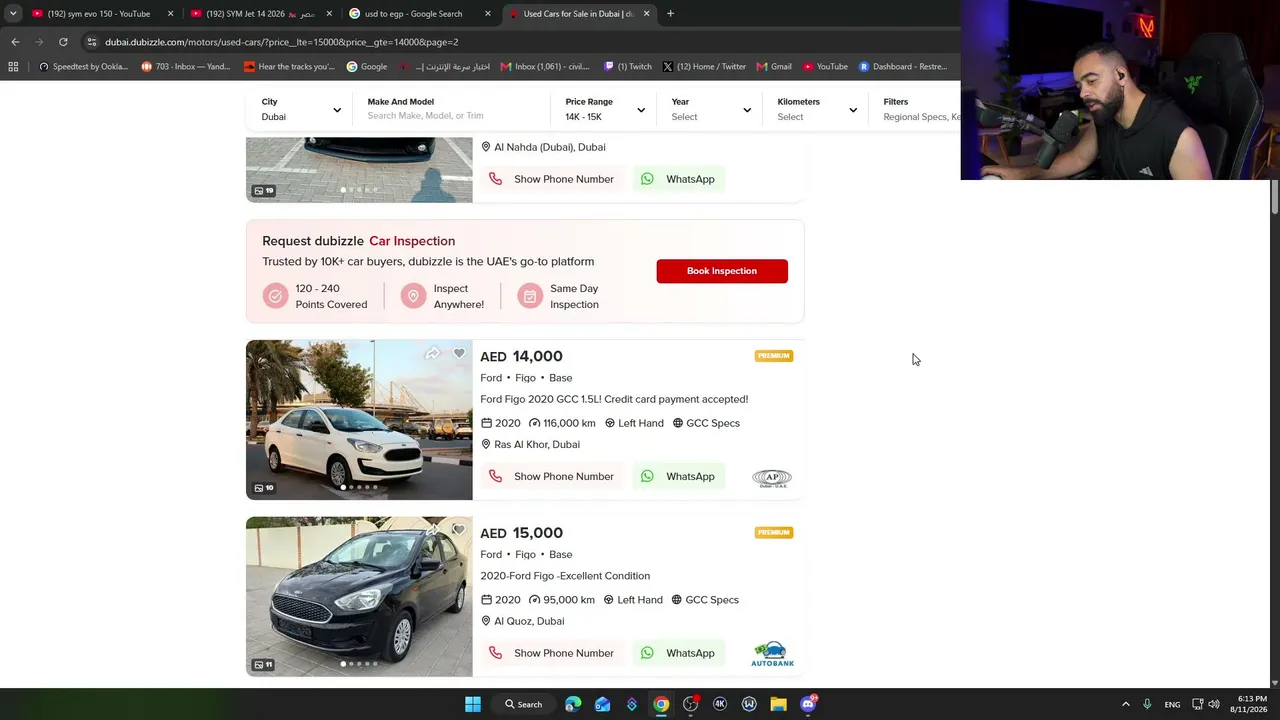Click the browser address bar URL

282,42
